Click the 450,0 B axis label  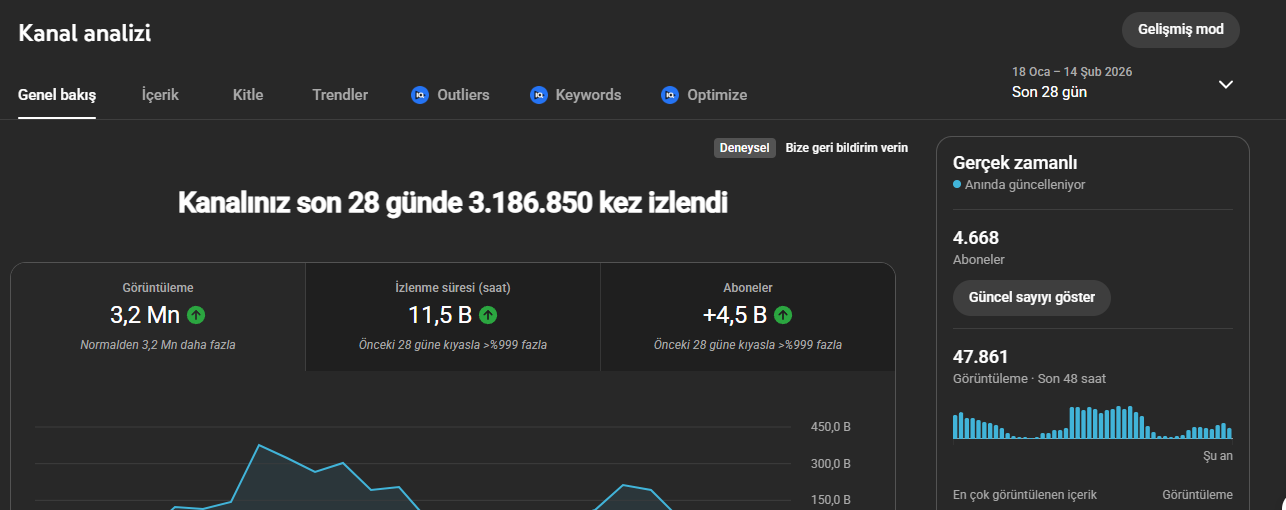[830, 427]
